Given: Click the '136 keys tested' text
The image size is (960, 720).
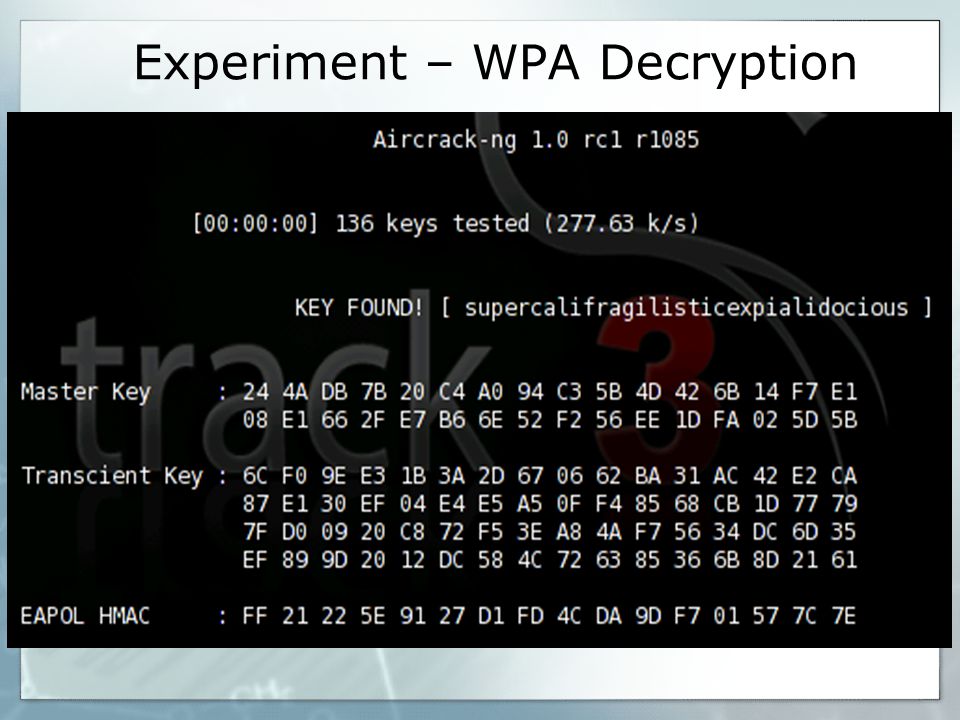Looking at the screenshot, I should tap(432, 223).
